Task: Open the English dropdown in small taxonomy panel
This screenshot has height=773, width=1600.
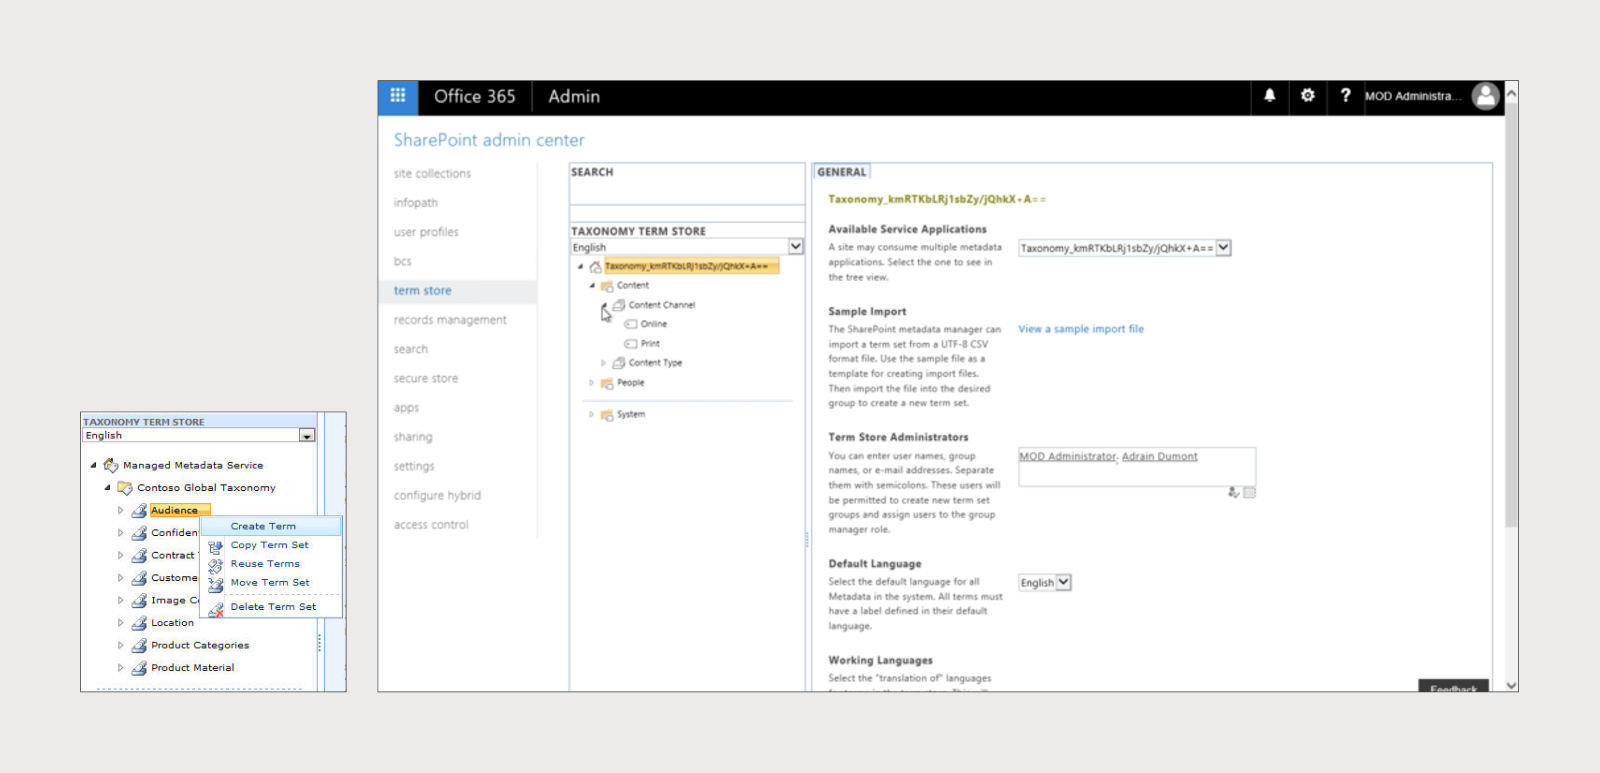Action: [x=307, y=436]
